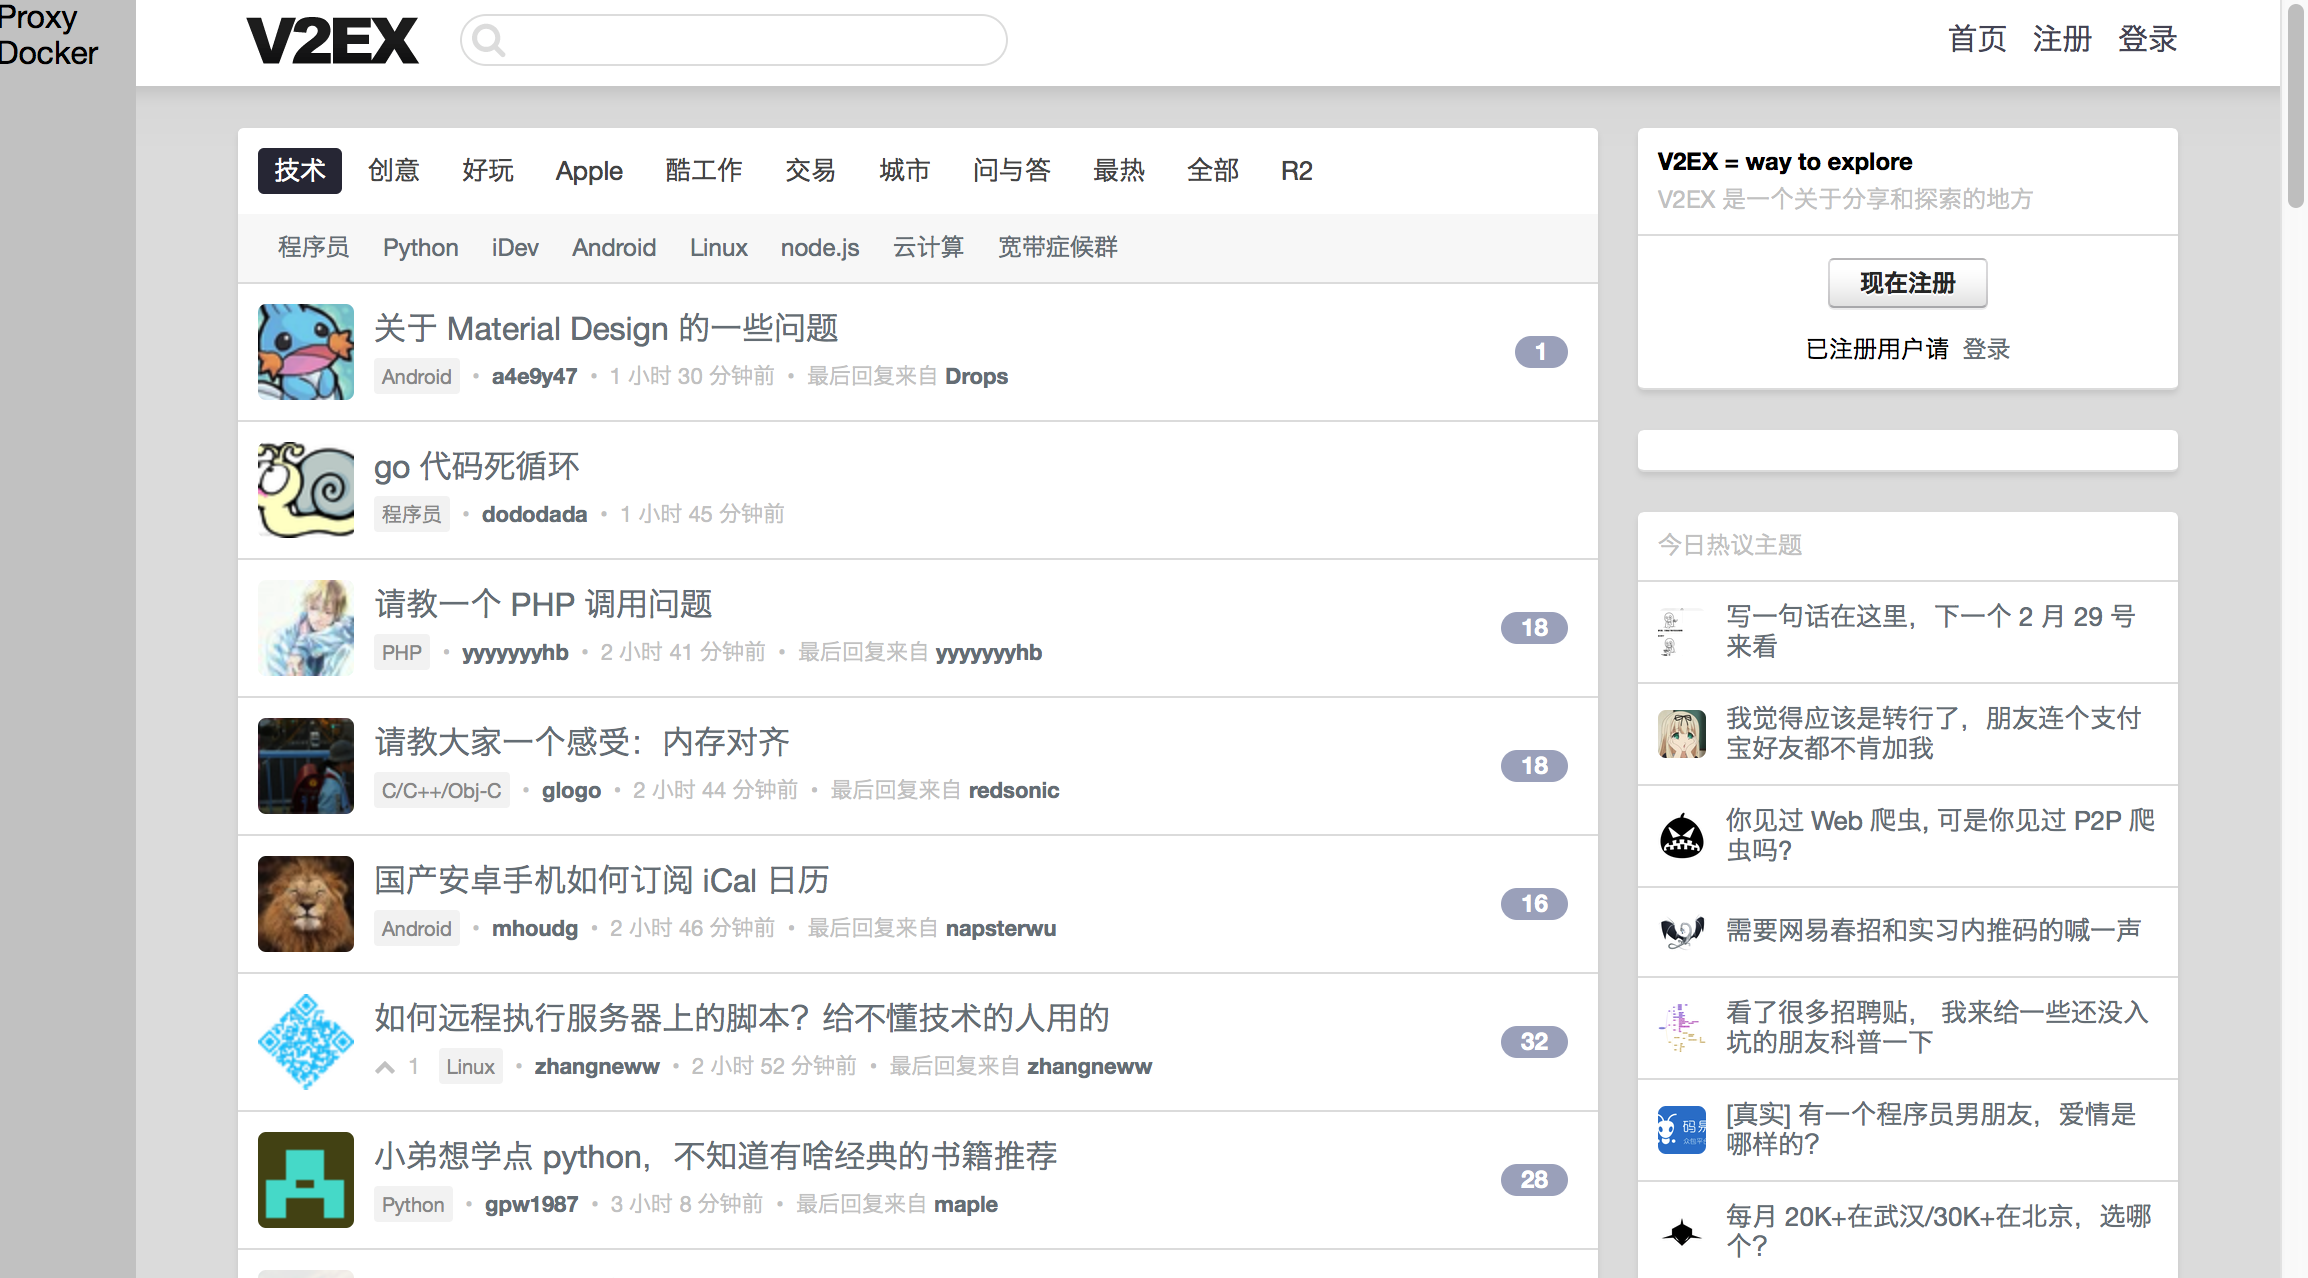
Task: Click the snail avatar of dododada
Action: (306, 490)
